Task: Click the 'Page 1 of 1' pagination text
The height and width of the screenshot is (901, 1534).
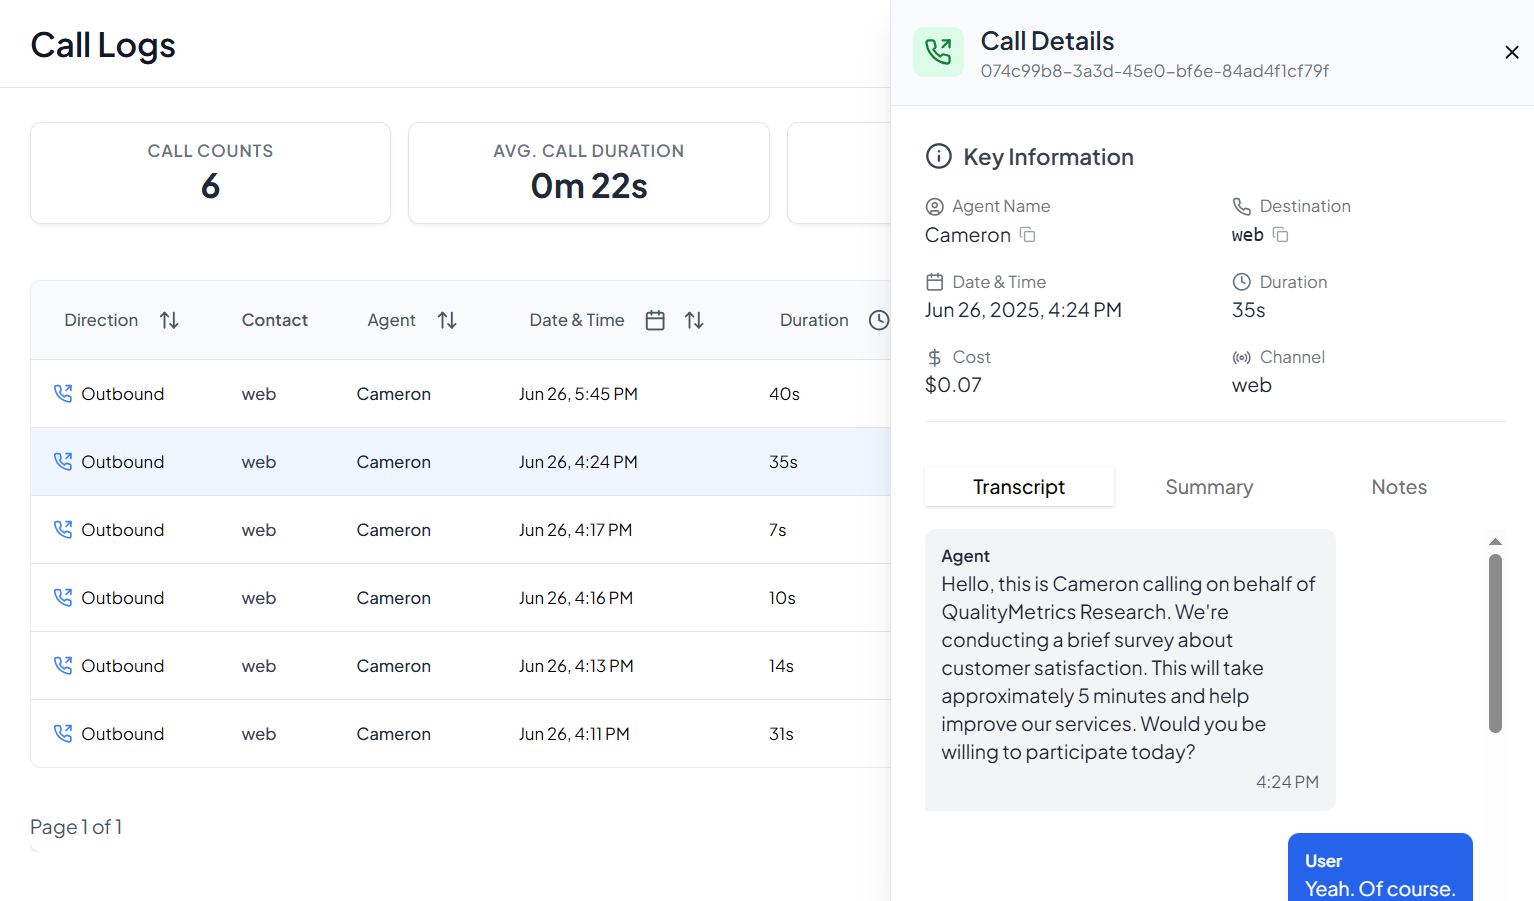Action: pos(76,827)
